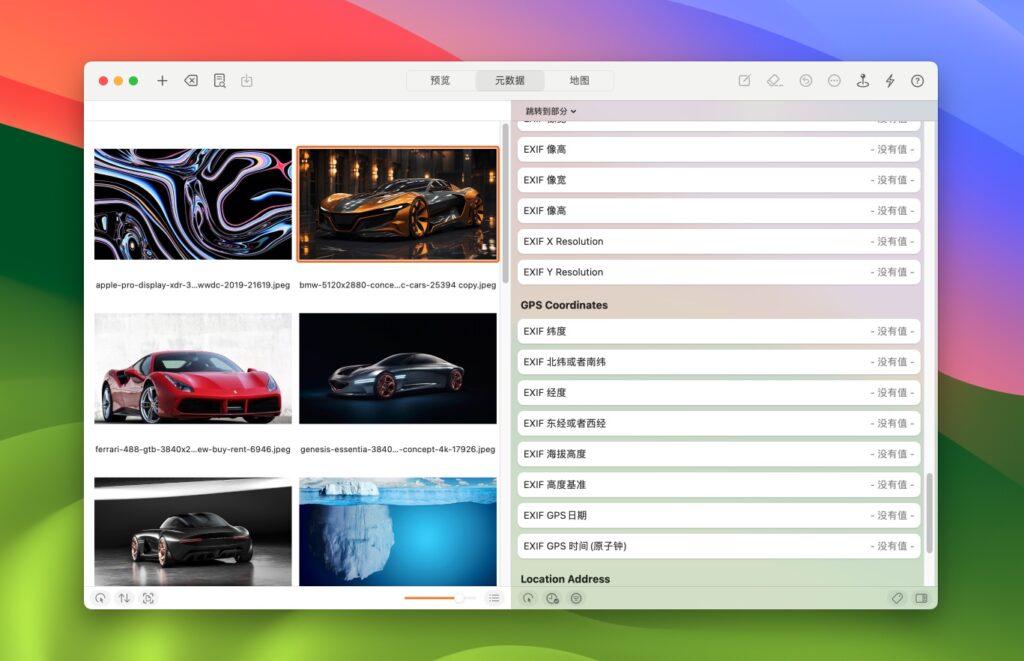Viewport: 1024px width, 661px height.
Task: Click the export/share icon
Action: pos(246,80)
